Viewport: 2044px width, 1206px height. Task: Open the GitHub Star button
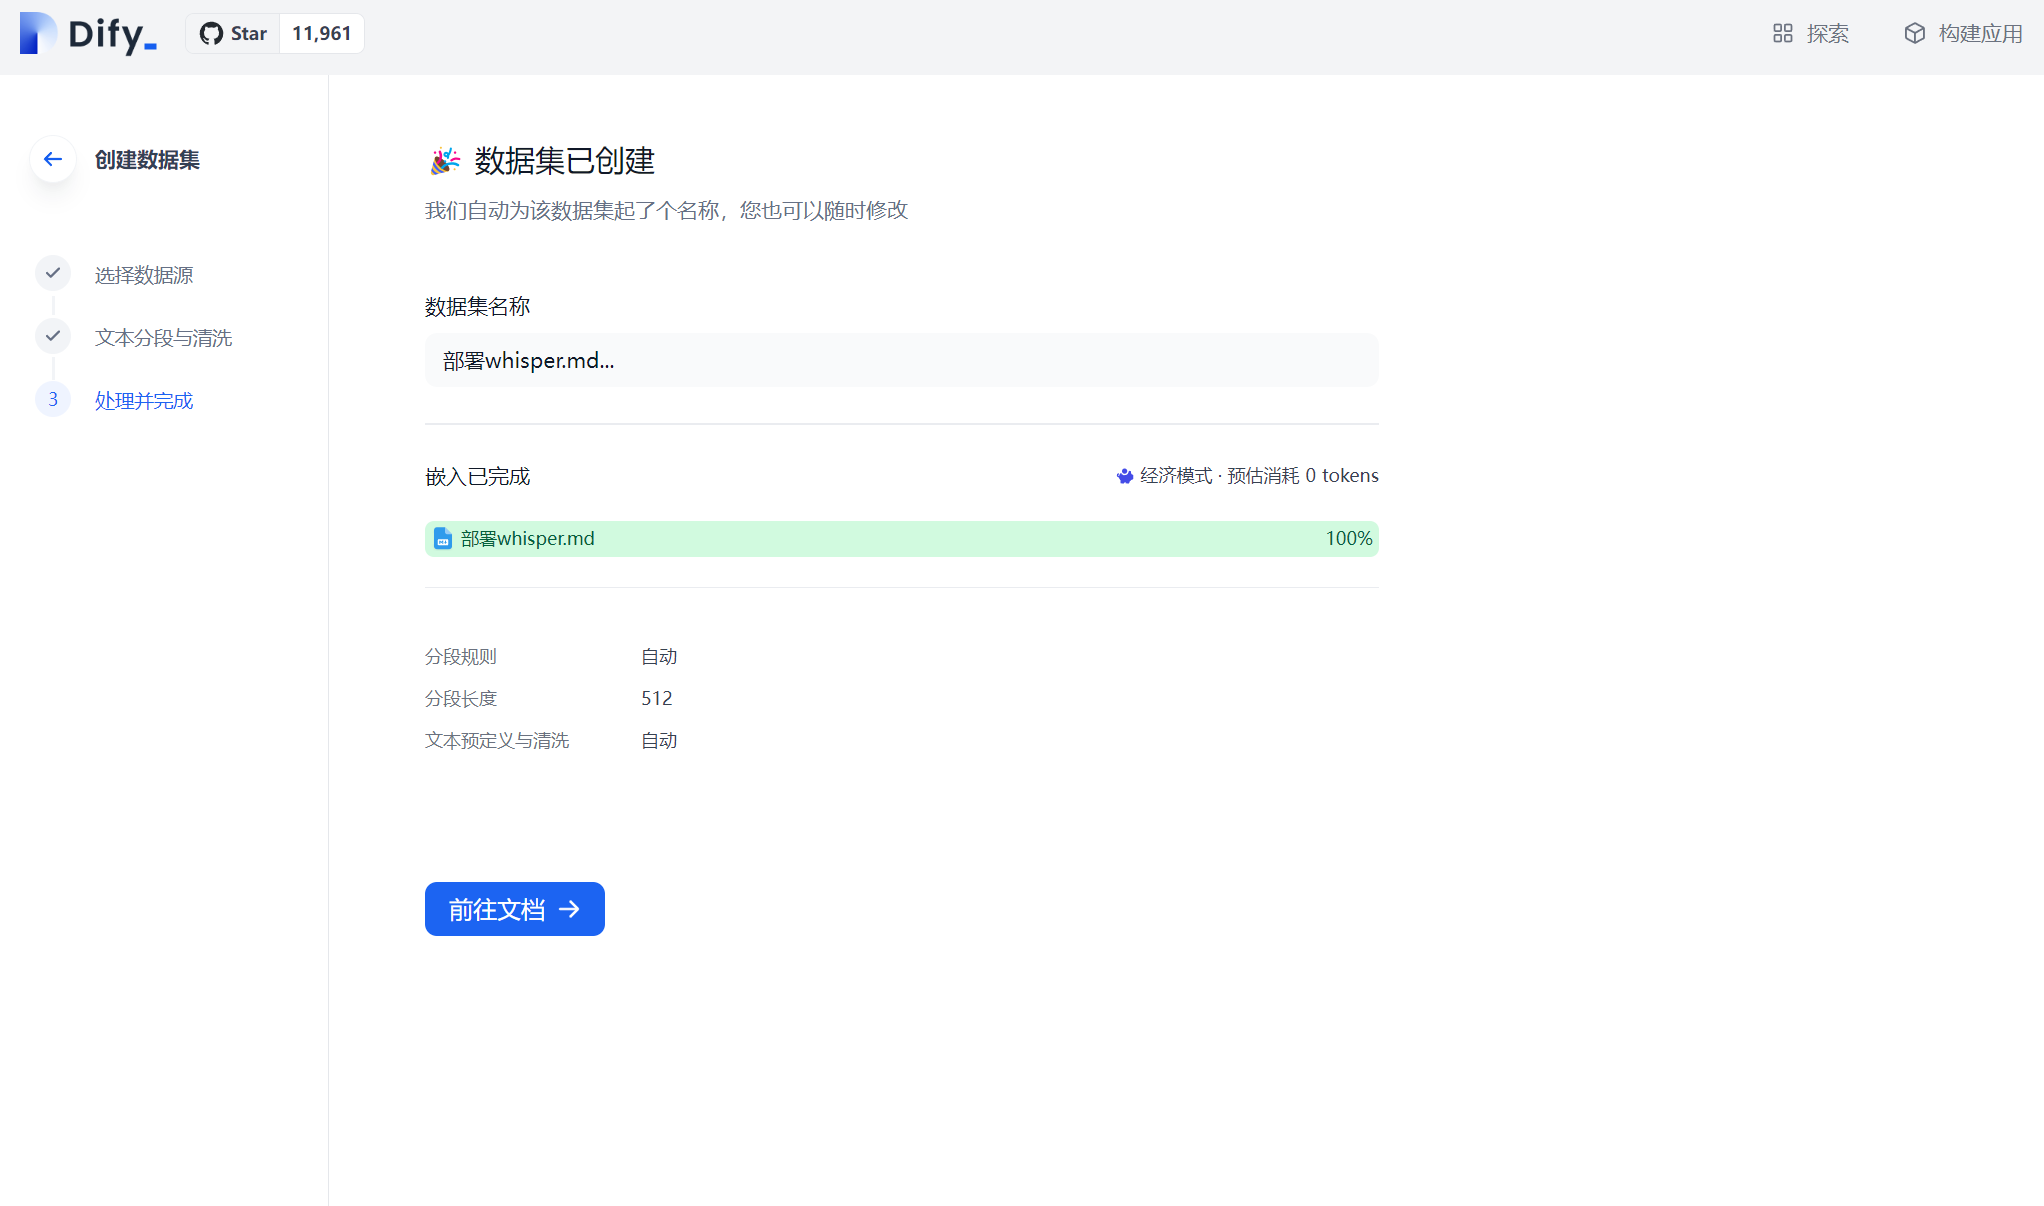(x=233, y=34)
